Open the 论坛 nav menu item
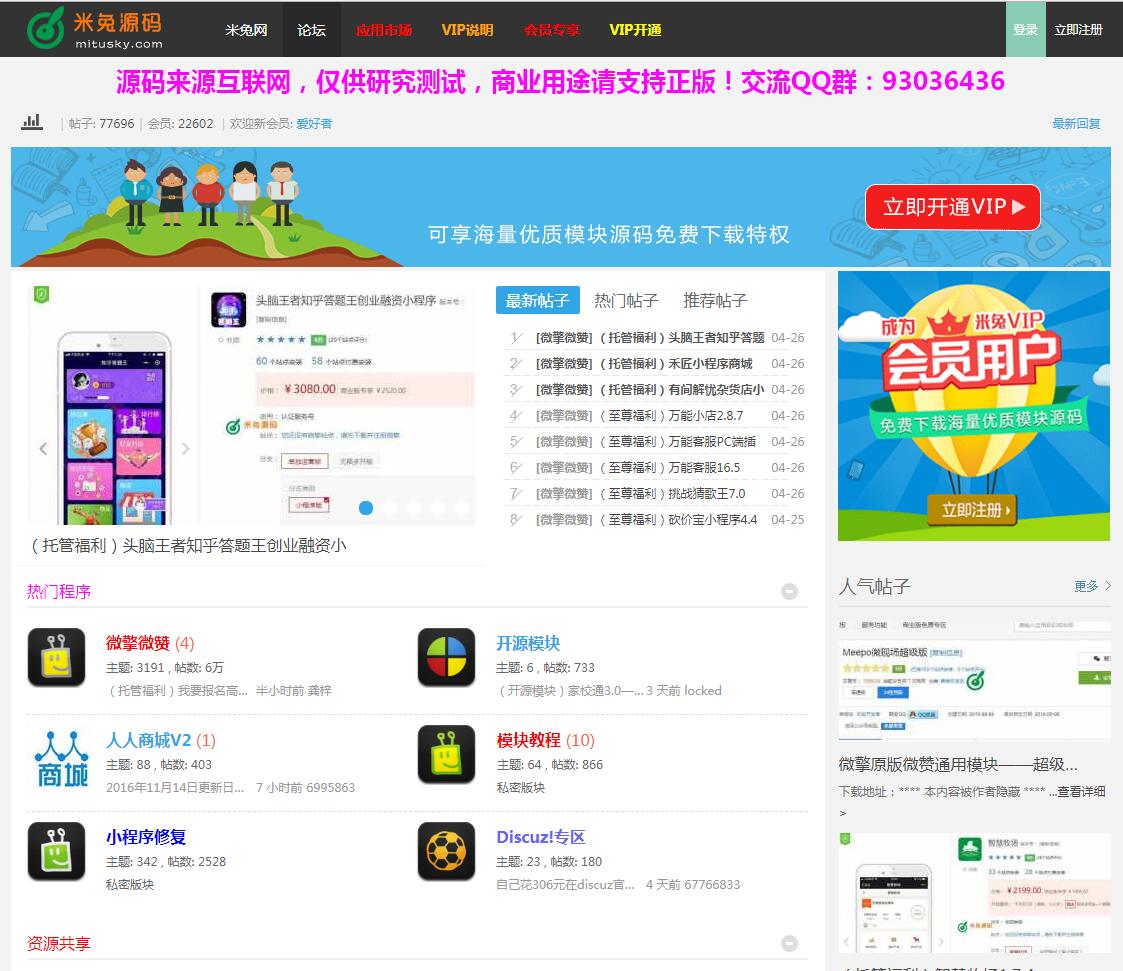This screenshot has width=1123, height=971. [312, 29]
